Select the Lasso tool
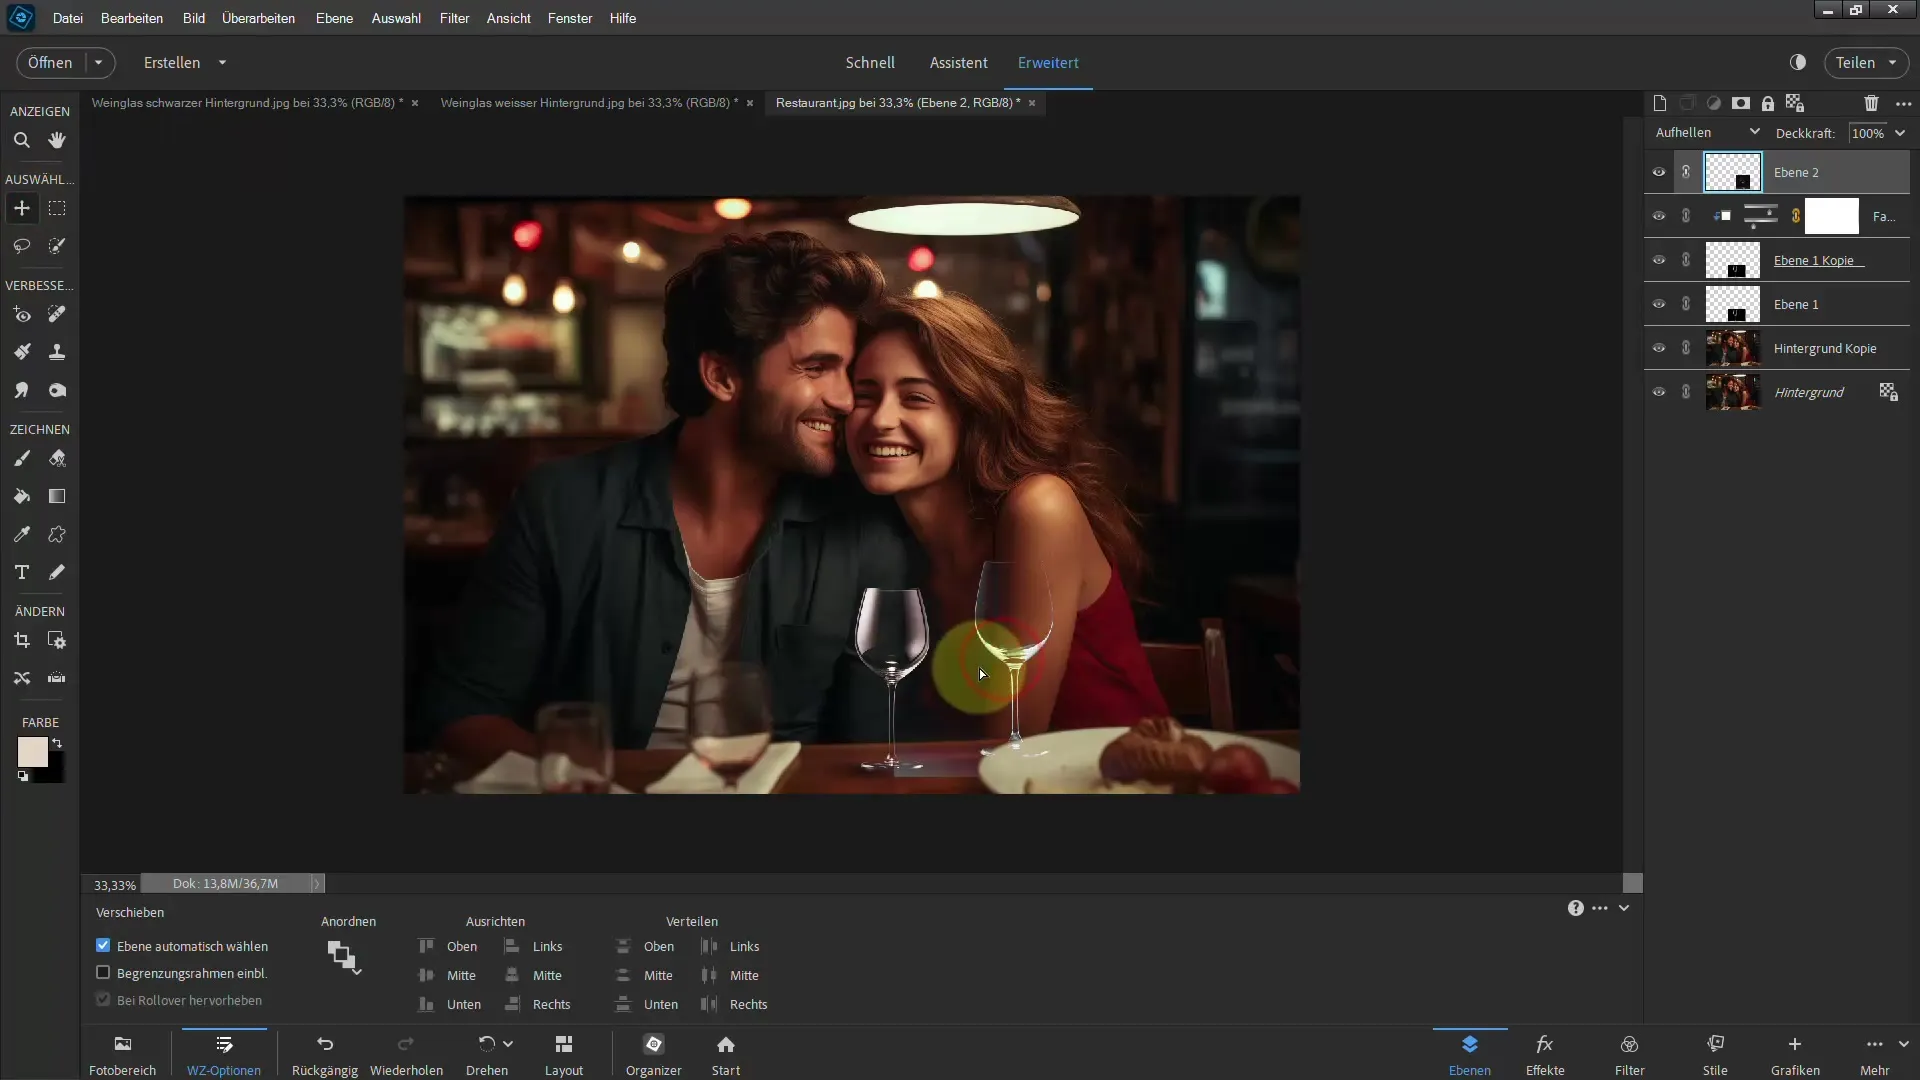This screenshot has height=1080, width=1920. pyautogui.click(x=21, y=246)
